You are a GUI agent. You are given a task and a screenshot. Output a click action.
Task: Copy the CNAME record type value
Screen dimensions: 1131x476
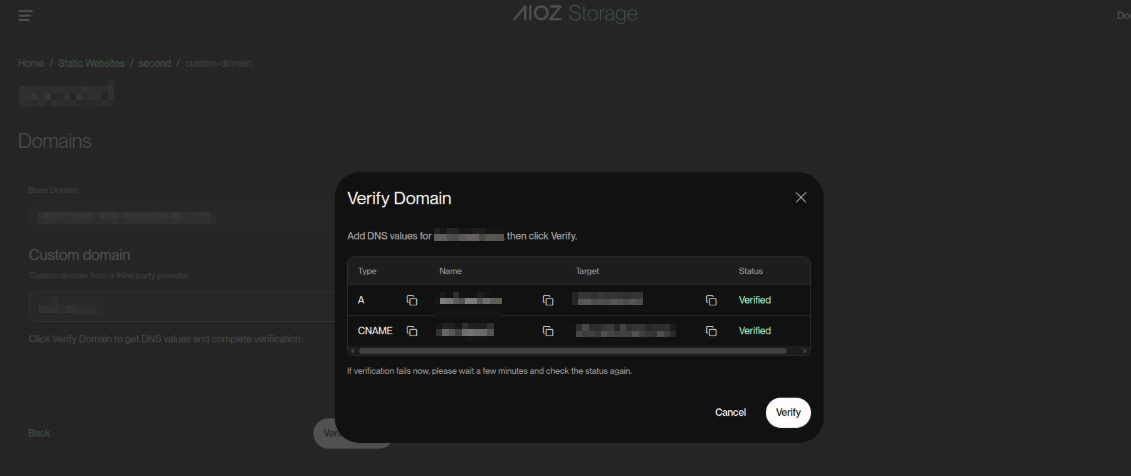pyautogui.click(x=412, y=331)
